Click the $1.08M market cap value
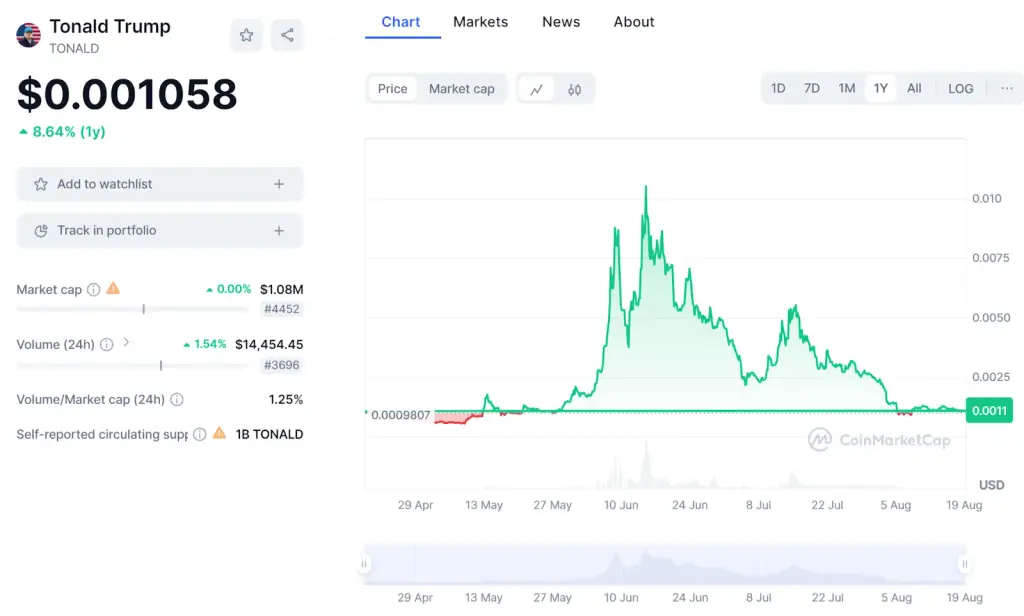The image size is (1024, 616). click(x=281, y=289)
